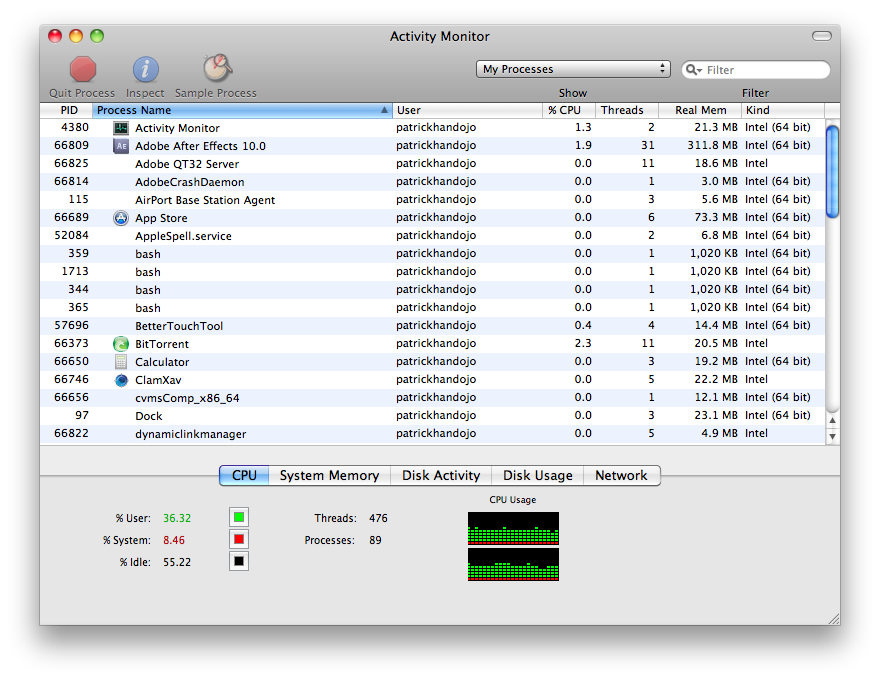Screen dimensions: 880x680
Task: Select the Calculator process icon
Action: 121,361
